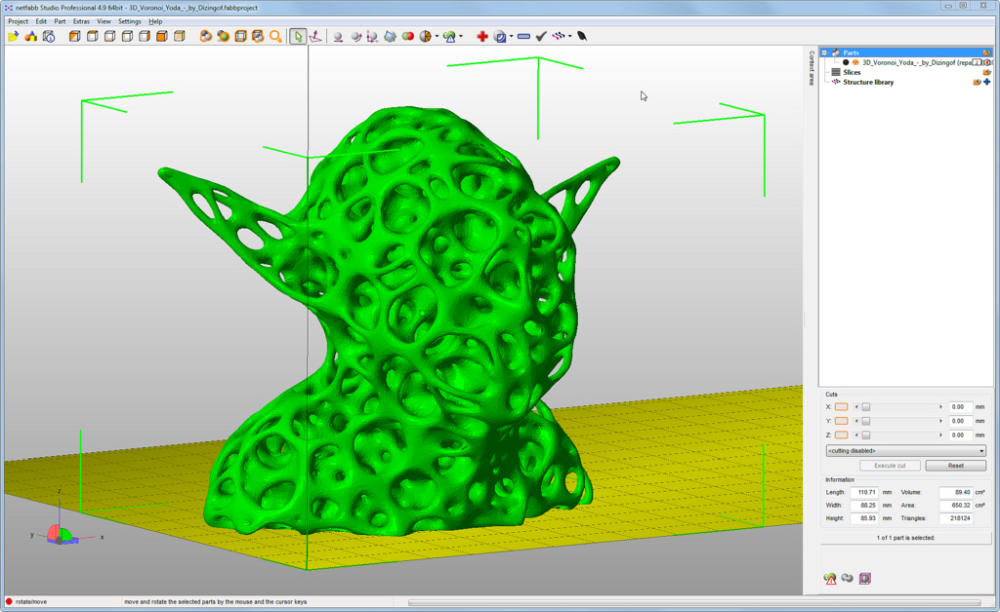This screenshot has width=1000, height=612.
Task: Select Structure library in the tree
Action: [x=868, y=82]
